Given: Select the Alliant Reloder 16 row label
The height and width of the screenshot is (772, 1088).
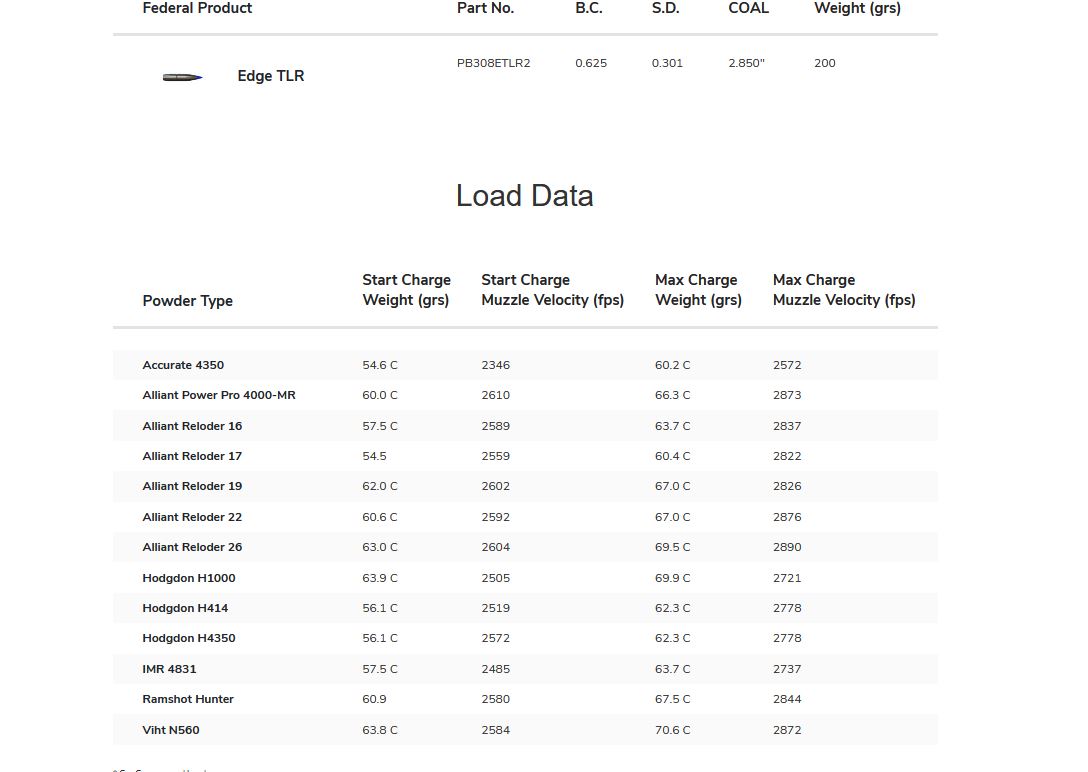Looking at the screenshot, I should [x=192, y=426].
